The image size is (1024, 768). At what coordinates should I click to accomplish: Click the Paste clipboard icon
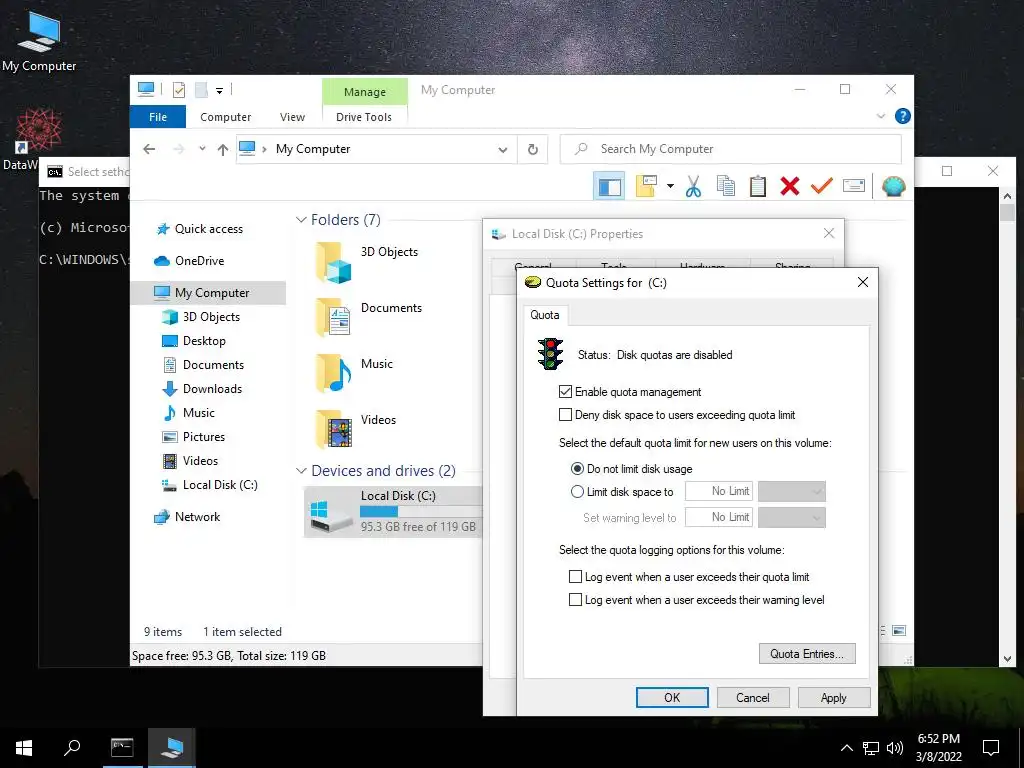[758, 186]
